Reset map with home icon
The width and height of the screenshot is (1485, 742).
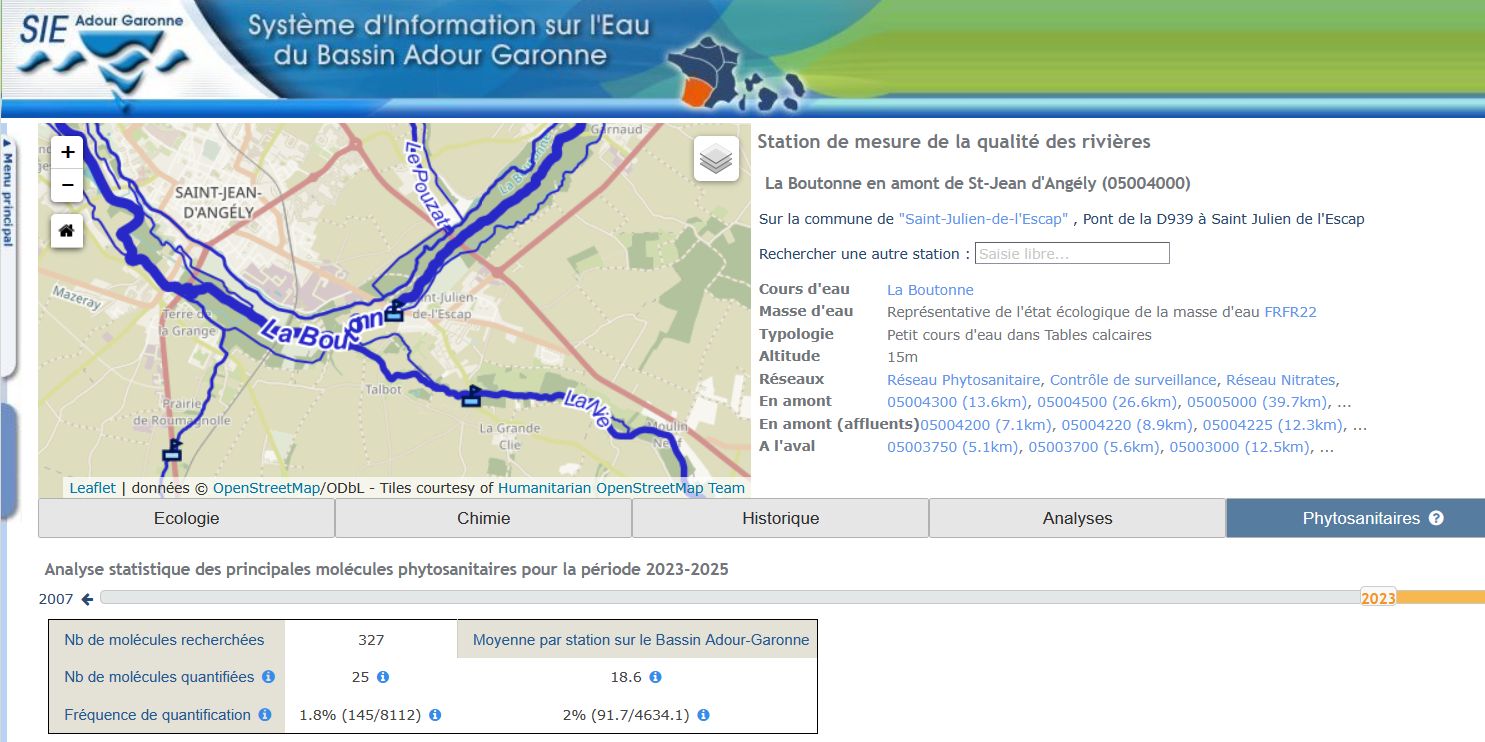[67, 231]
